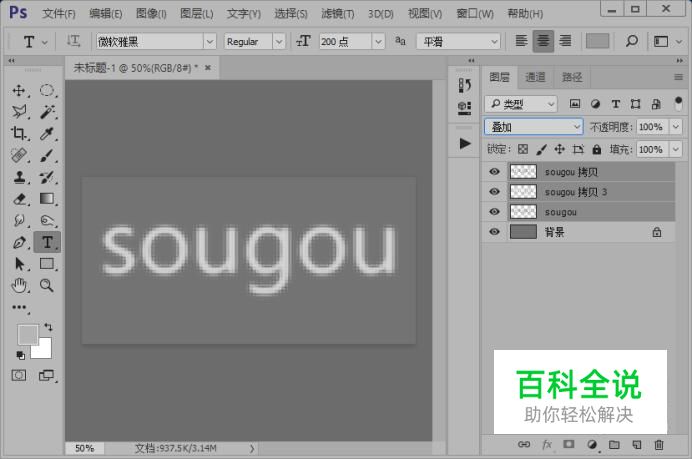Screen dimensions: 692x459
Task: Open the font style dropdown Regular
Action: click(278, 41)
